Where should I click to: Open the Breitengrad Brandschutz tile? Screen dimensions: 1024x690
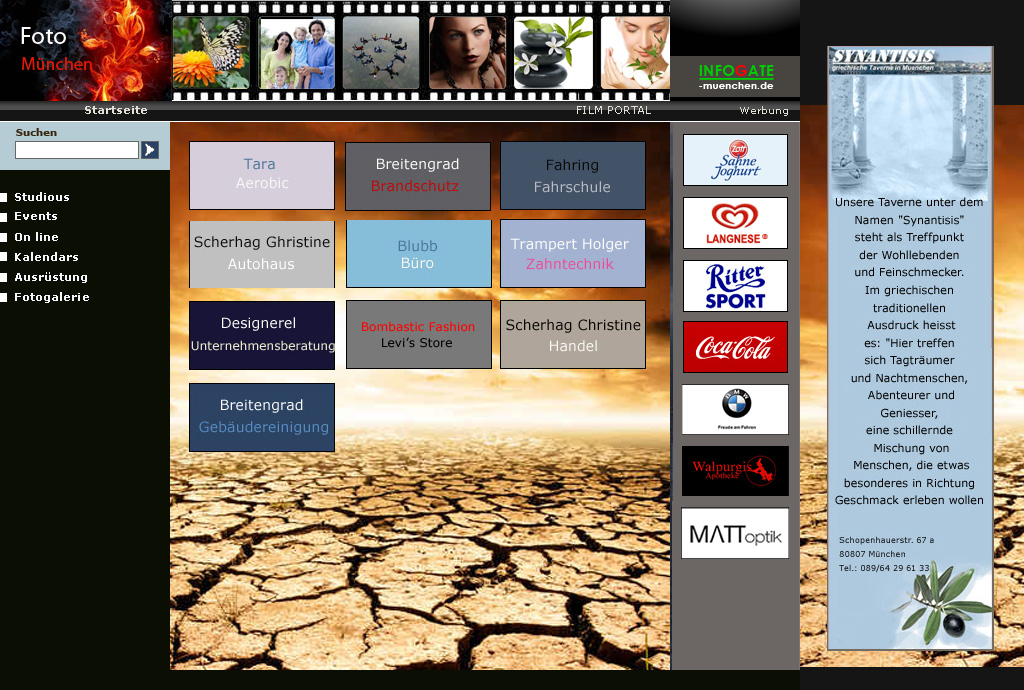418,176
